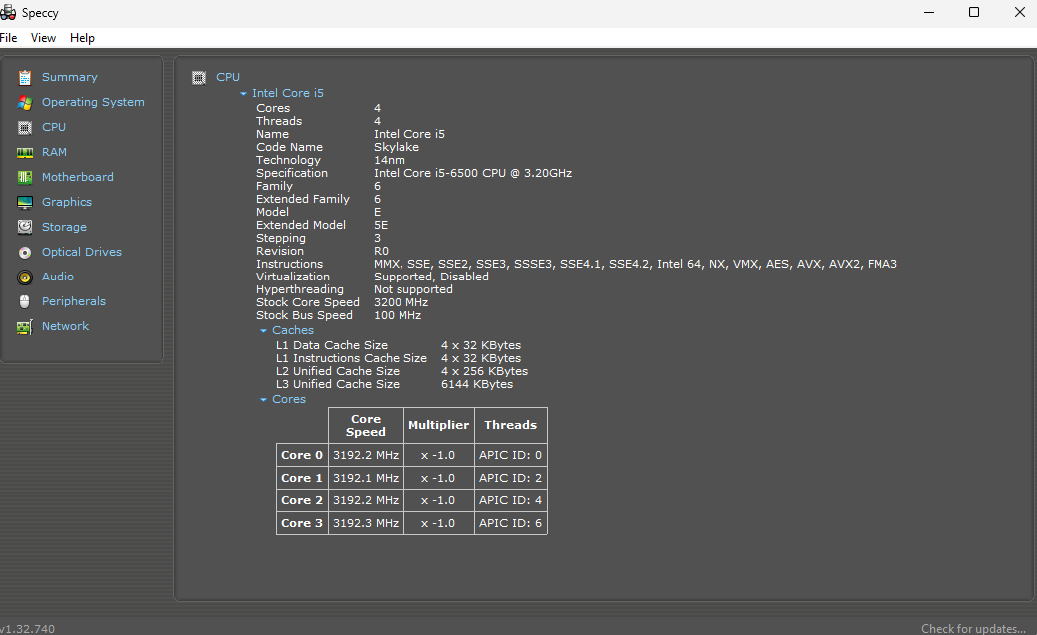Viewport: 1037px width, 635px height.
Task: Click the Cores heading above the table
Action: (289, 400)
